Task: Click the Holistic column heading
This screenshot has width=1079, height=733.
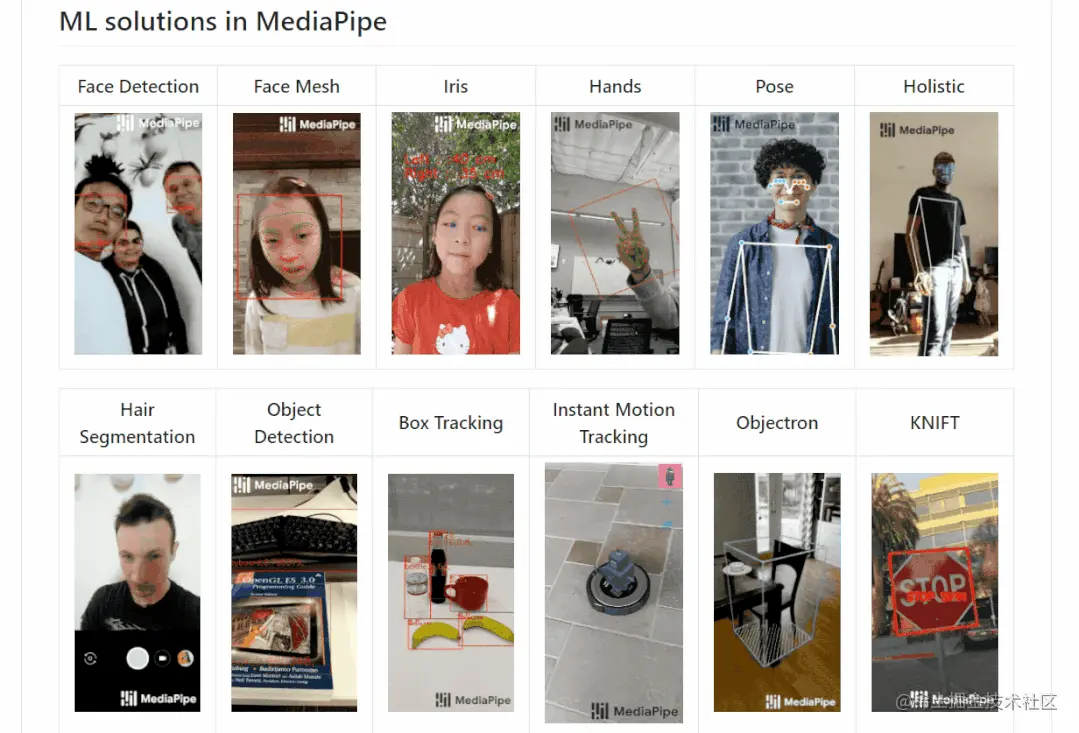Action: (x=934, y=87)
